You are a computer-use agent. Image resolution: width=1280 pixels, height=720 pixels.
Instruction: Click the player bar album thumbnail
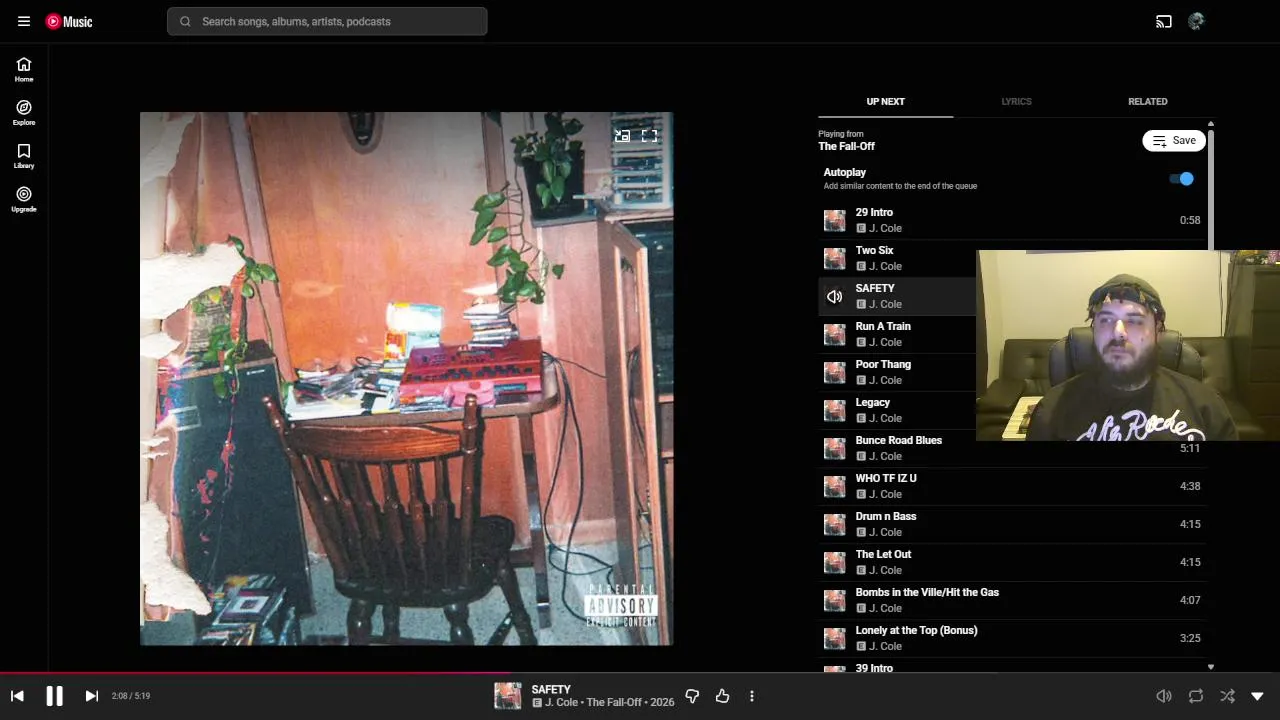coord(508,696)
